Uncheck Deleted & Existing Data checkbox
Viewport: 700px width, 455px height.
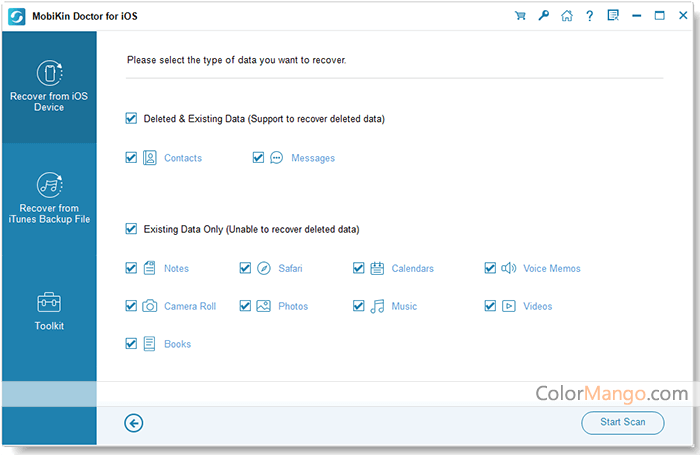click(131, 118)
